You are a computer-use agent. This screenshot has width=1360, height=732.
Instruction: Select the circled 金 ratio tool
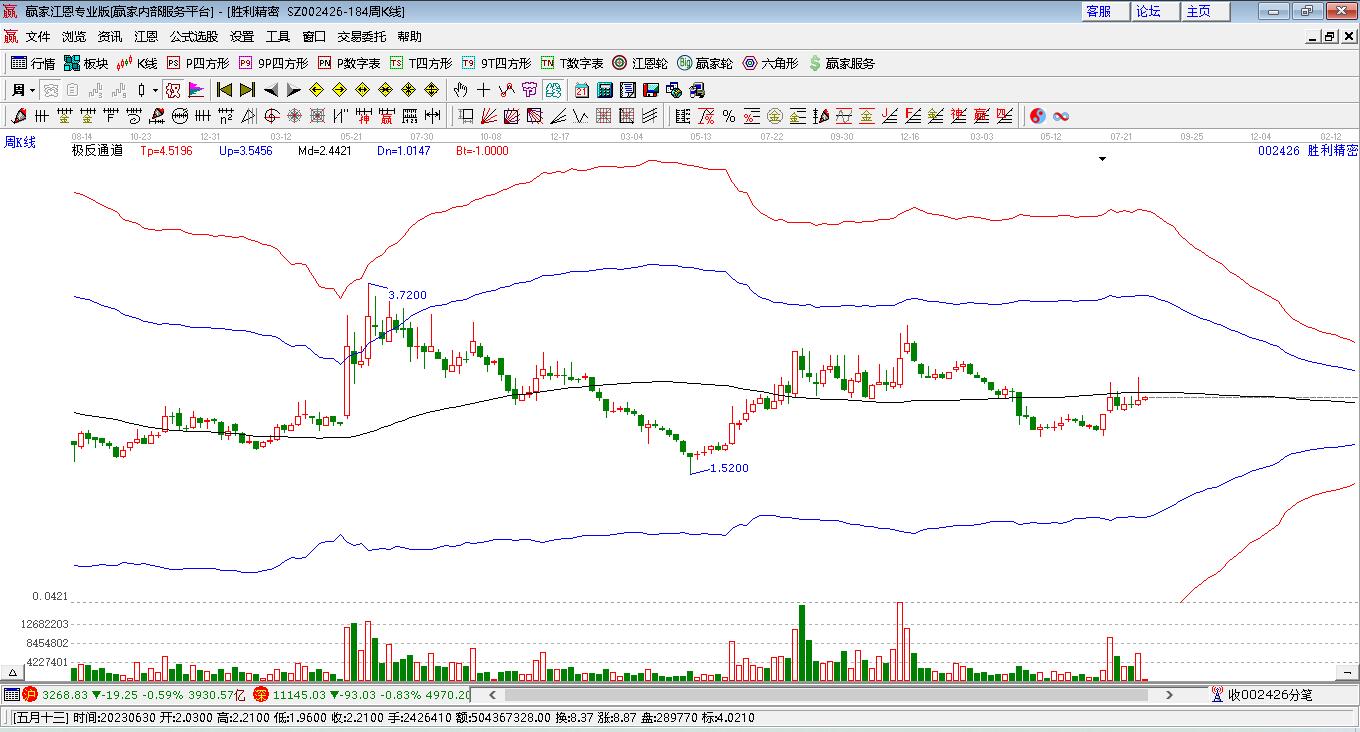[x=775, y=116]
